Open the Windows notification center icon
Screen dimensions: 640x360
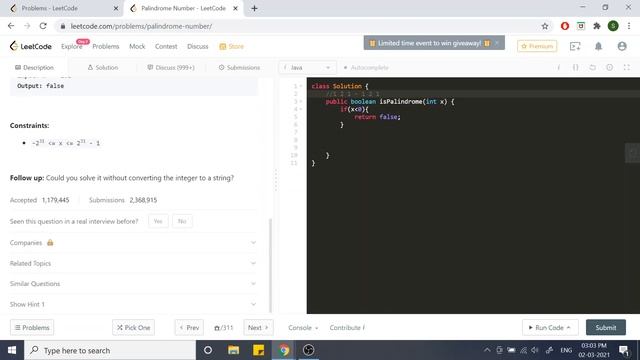(624, 350)
